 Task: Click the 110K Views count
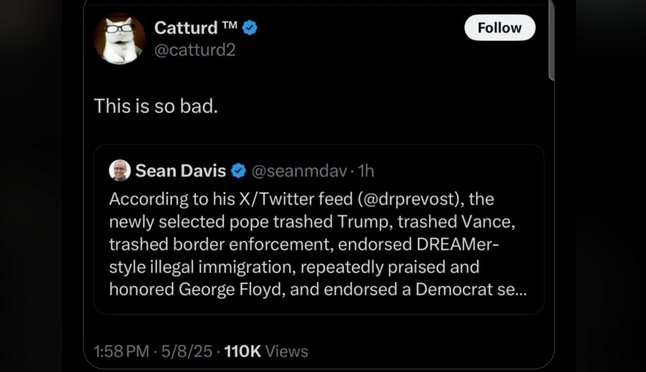(266, 351)
